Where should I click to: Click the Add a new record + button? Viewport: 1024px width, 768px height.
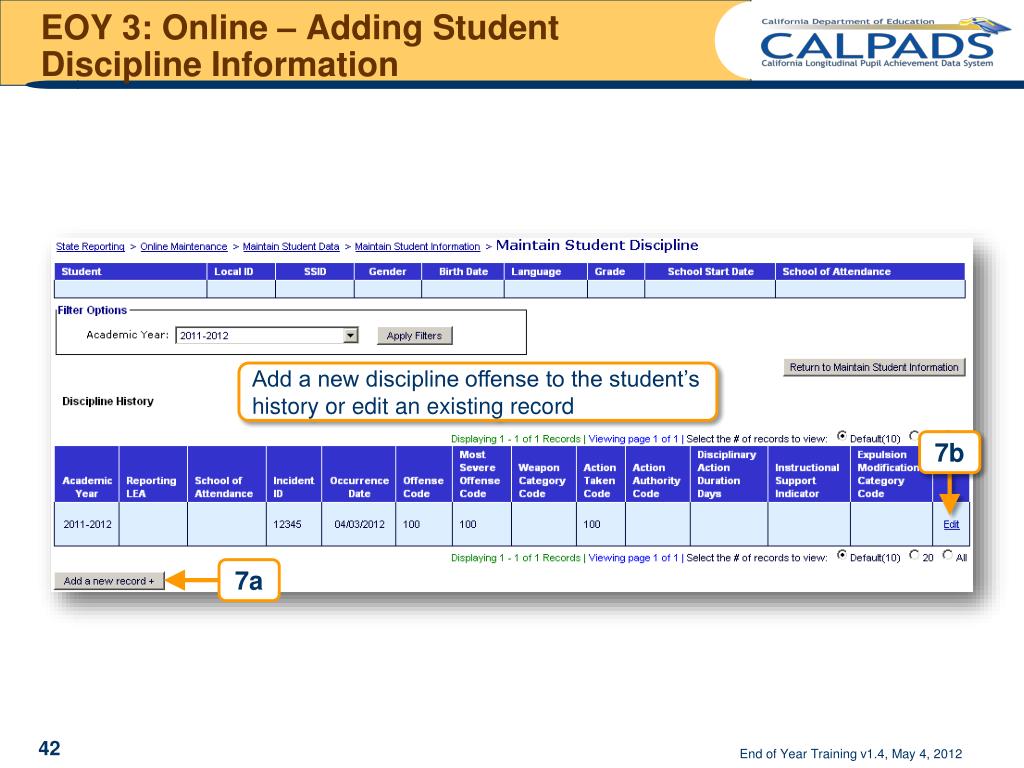(109, 581)
